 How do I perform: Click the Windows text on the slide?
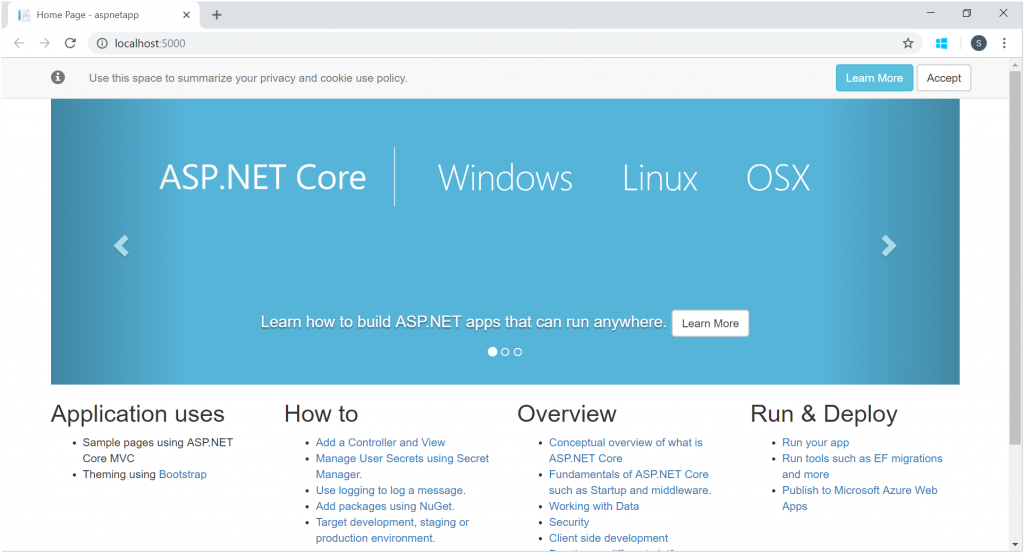coord(505,178)
